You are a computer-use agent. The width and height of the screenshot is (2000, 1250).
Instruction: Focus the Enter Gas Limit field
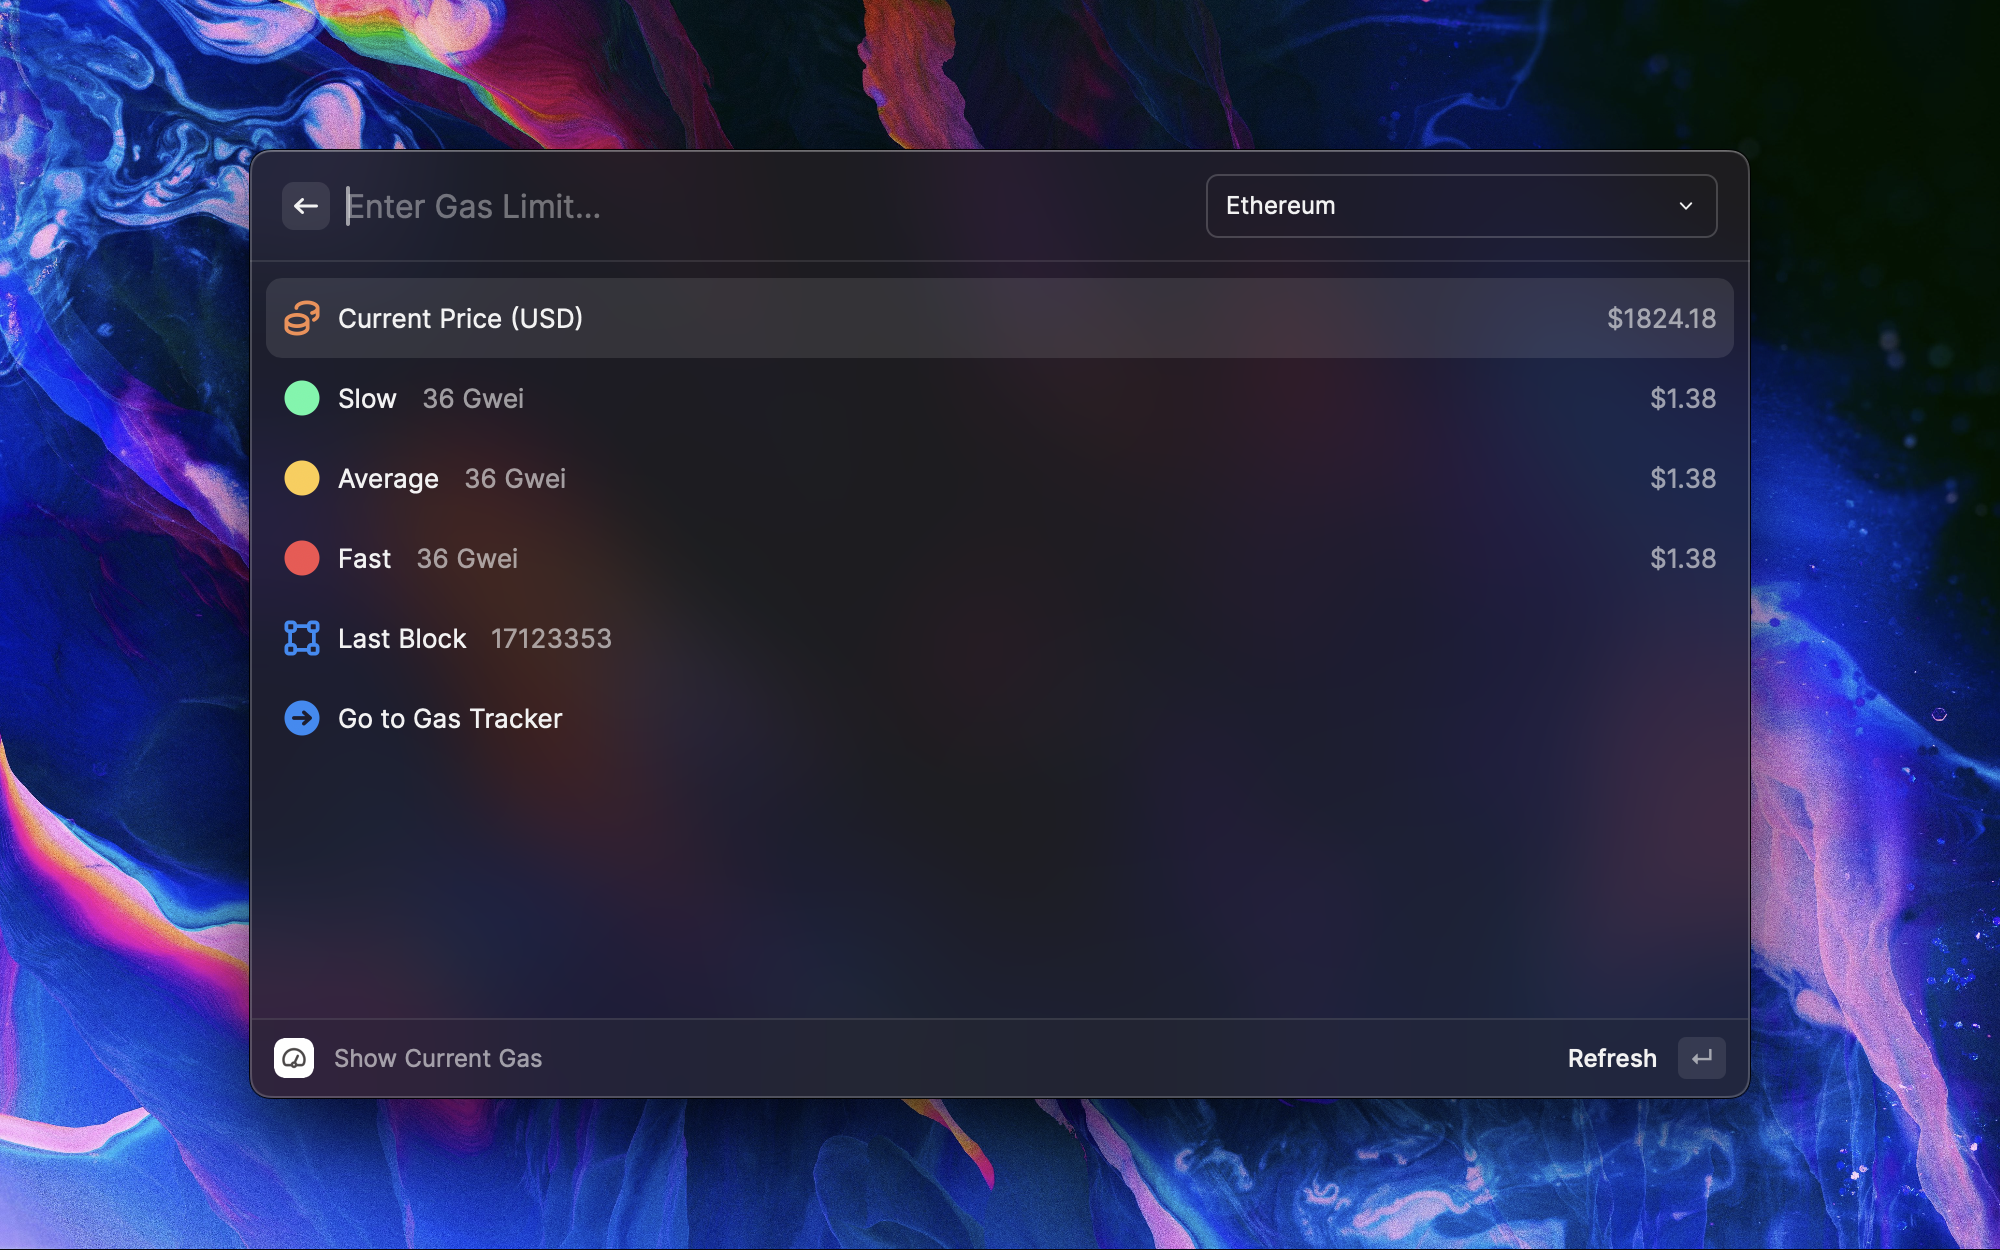[760, 206]
